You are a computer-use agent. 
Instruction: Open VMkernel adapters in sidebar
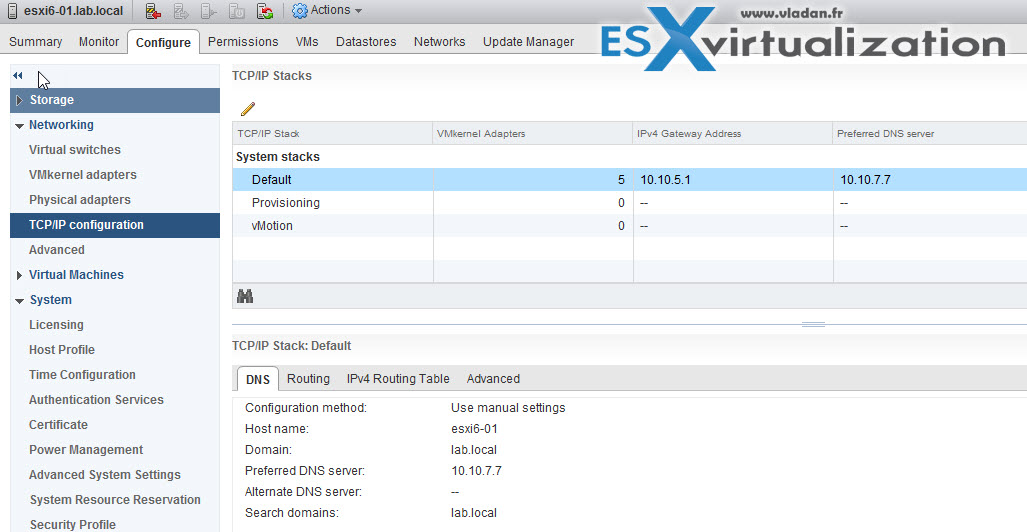83,175
